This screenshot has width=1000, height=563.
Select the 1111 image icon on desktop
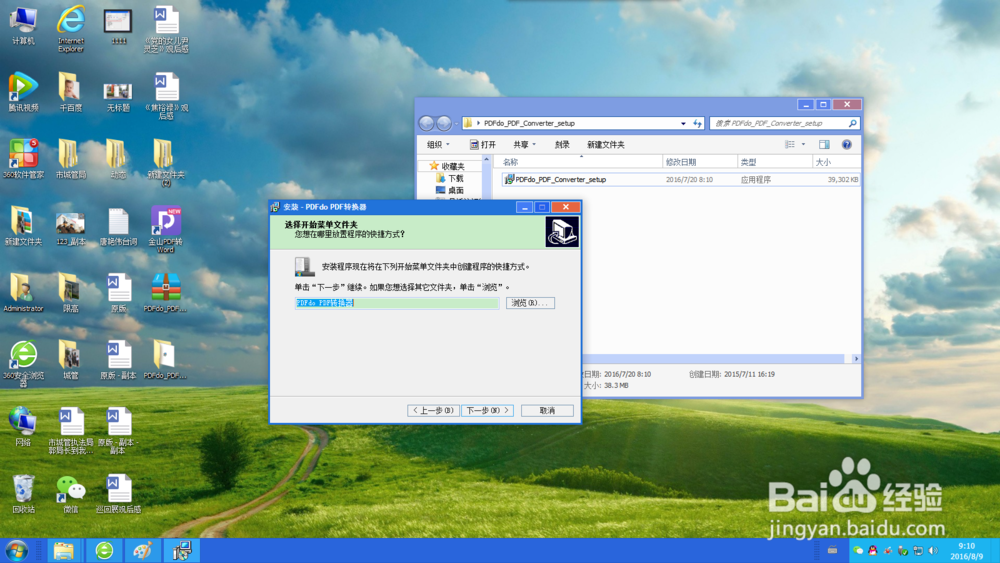118,27
